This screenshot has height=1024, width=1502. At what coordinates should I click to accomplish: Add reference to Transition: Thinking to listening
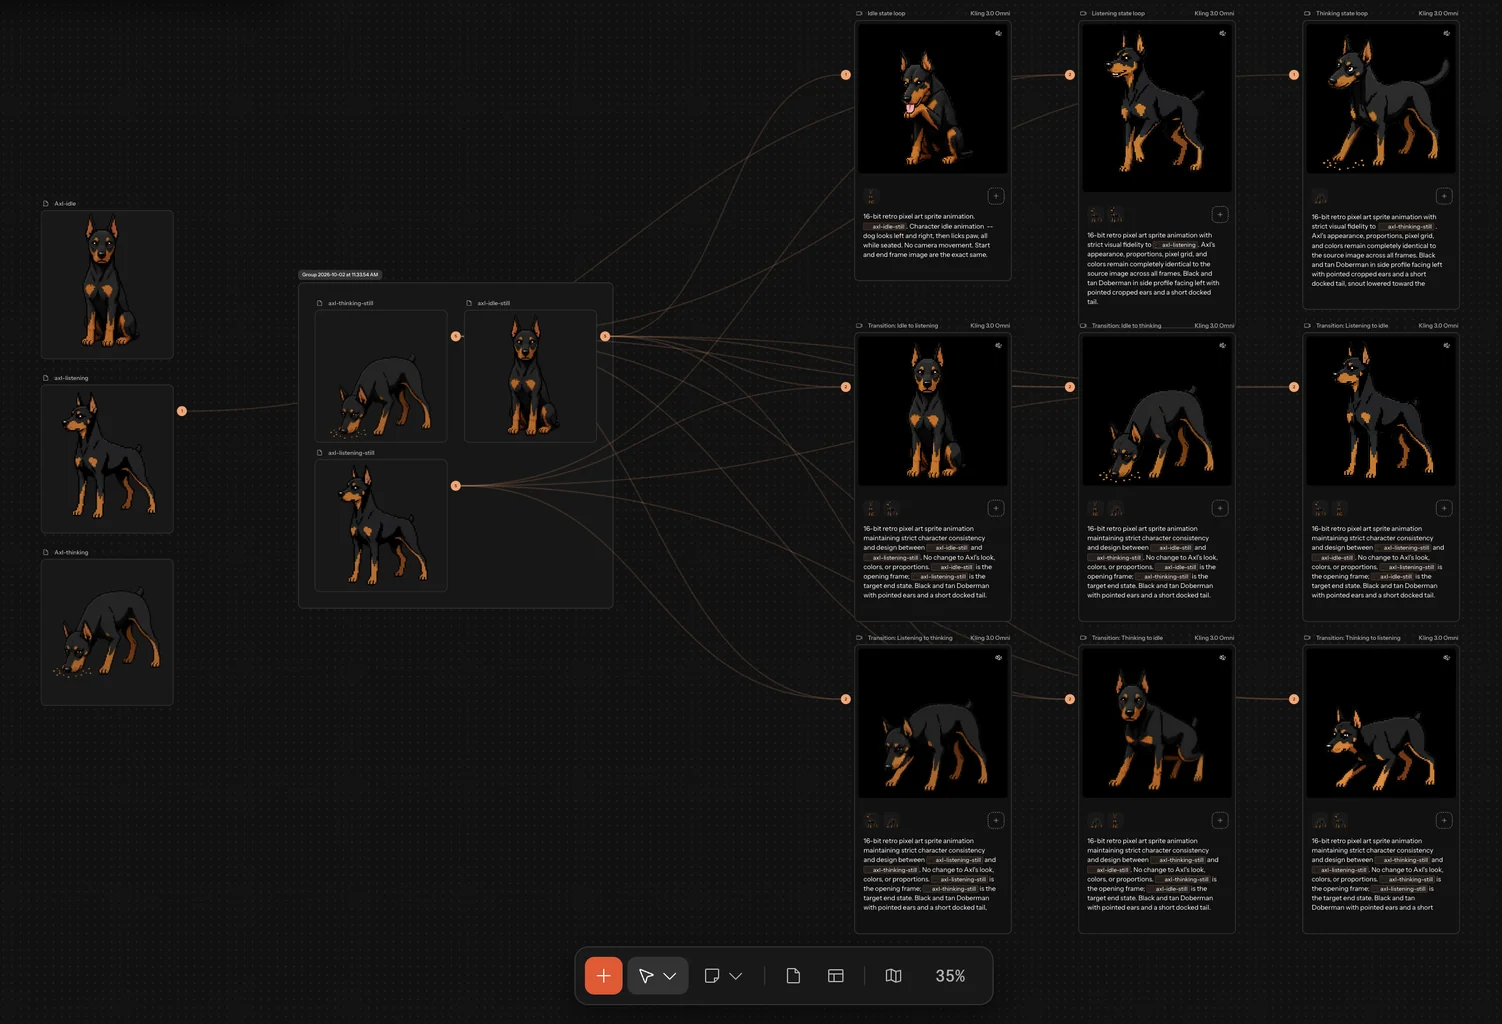[x=1444, y=820]
